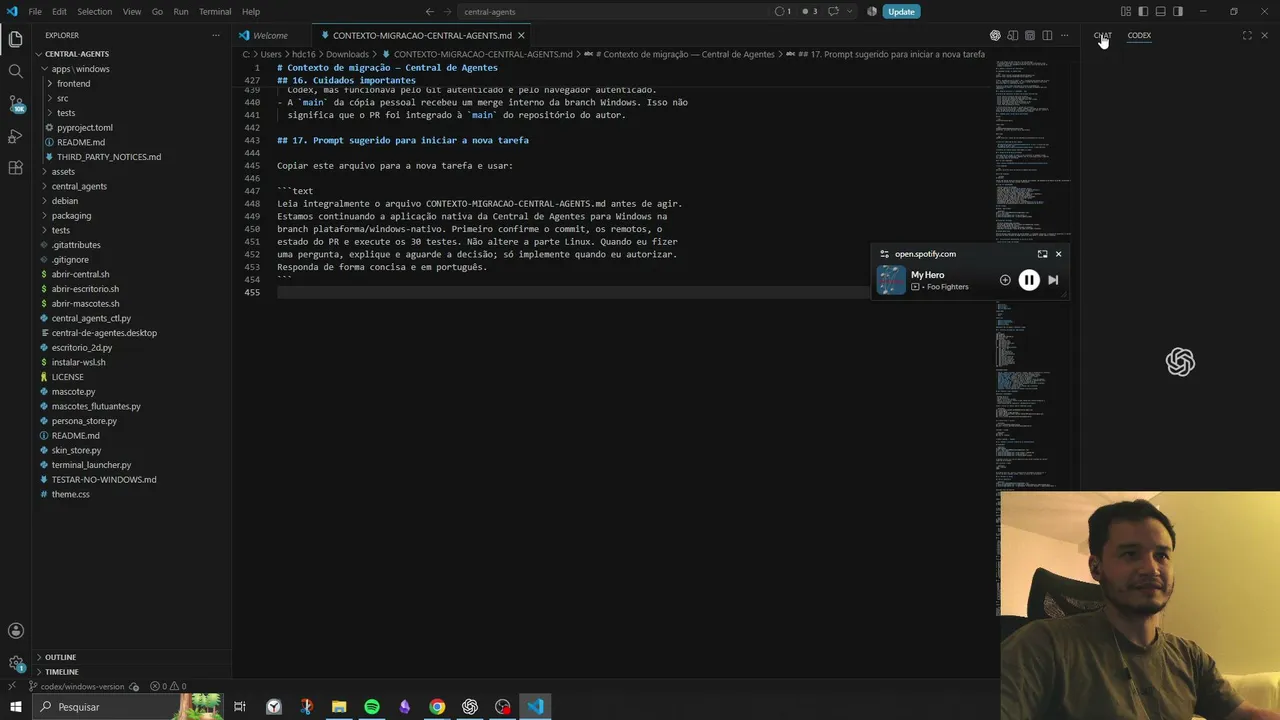
Task: Open the Extensions view
Action: click(15, 167)
